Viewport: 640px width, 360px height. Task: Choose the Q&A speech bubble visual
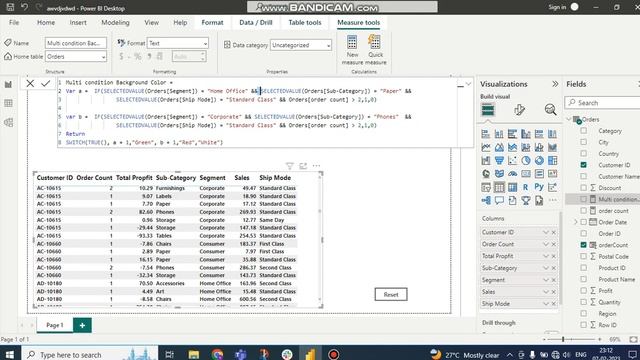coord(499,200)
